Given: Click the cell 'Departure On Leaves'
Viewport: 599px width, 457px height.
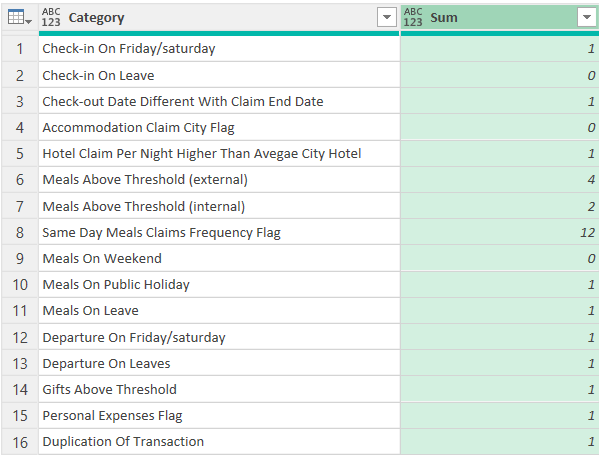Looking at the screenshot, I should coord(219,363).
